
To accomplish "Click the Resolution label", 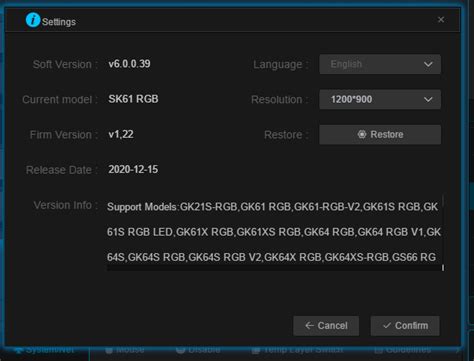I will coord(279,100).
